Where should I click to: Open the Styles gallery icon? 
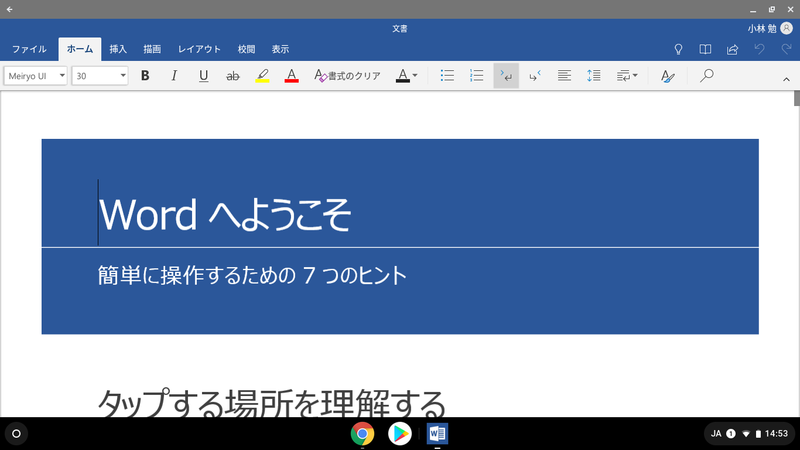point(667,76)
